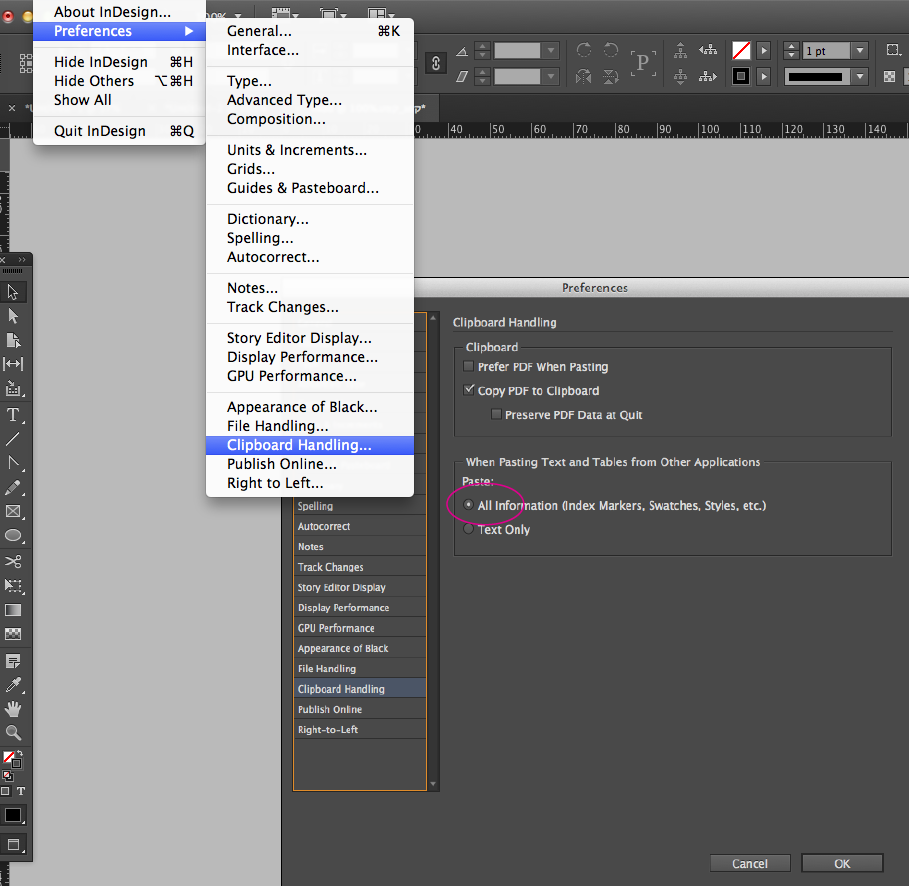Choose GPU Performance... menu item
The width and height of the screenshot is (909, 886).
(x=310, y=376)
